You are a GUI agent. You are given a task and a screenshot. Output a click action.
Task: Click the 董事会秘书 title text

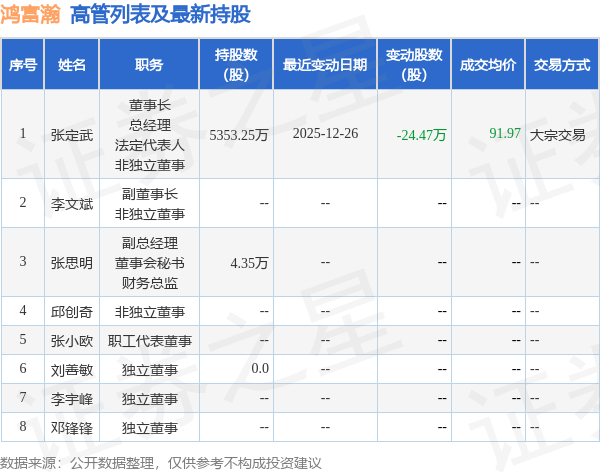[150, 263]
